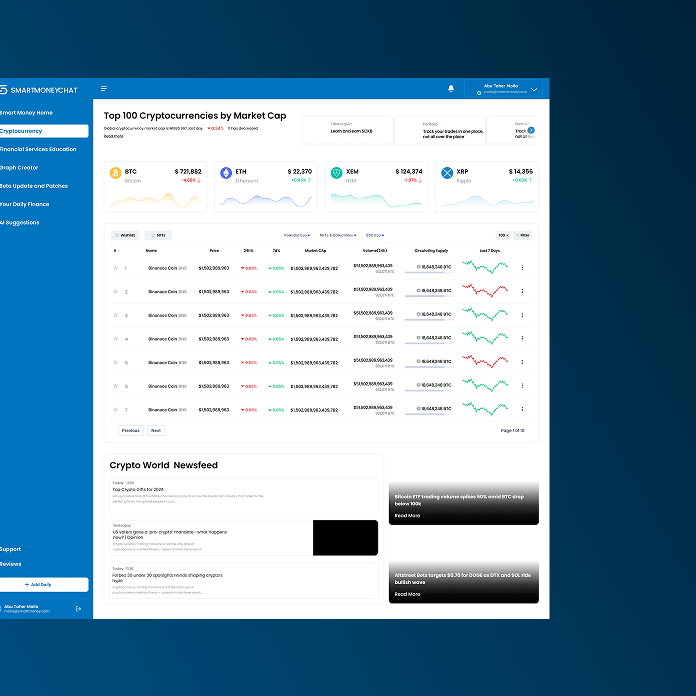Open the 100 rows-per-page dropdown
The height and width of the screenshot is (696, 696).
tap(503, 235)
